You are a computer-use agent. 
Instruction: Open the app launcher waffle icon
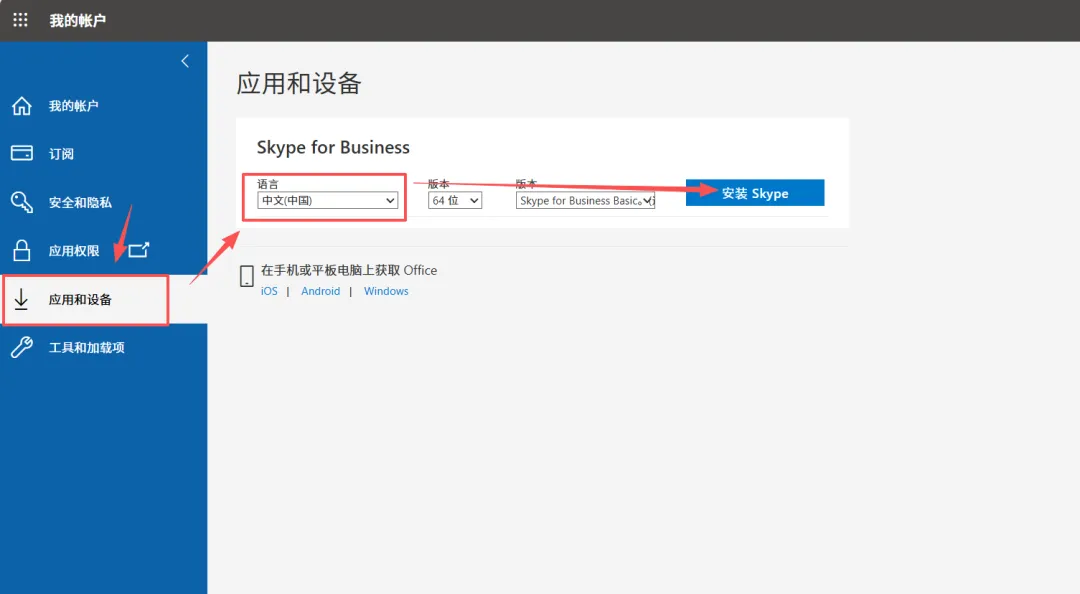(x=21, y=20)
